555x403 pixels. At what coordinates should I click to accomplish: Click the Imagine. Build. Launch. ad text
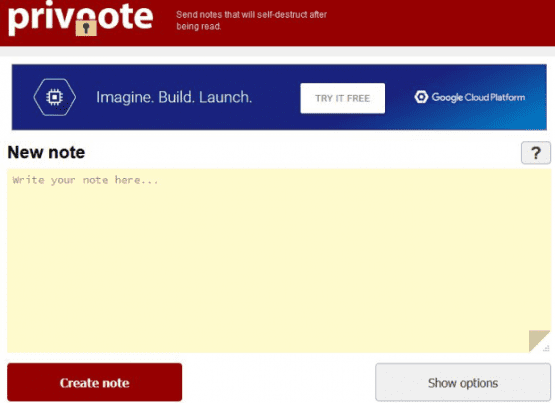point(174,97)
